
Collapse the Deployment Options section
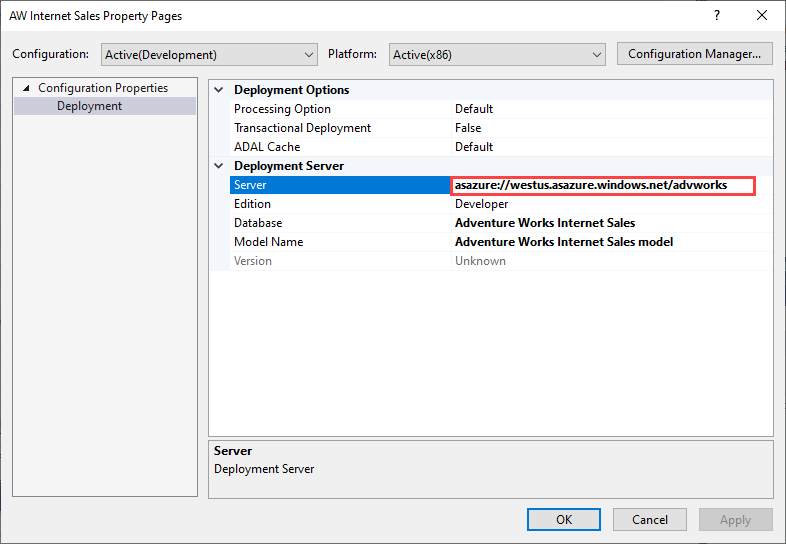click(219, 90)
